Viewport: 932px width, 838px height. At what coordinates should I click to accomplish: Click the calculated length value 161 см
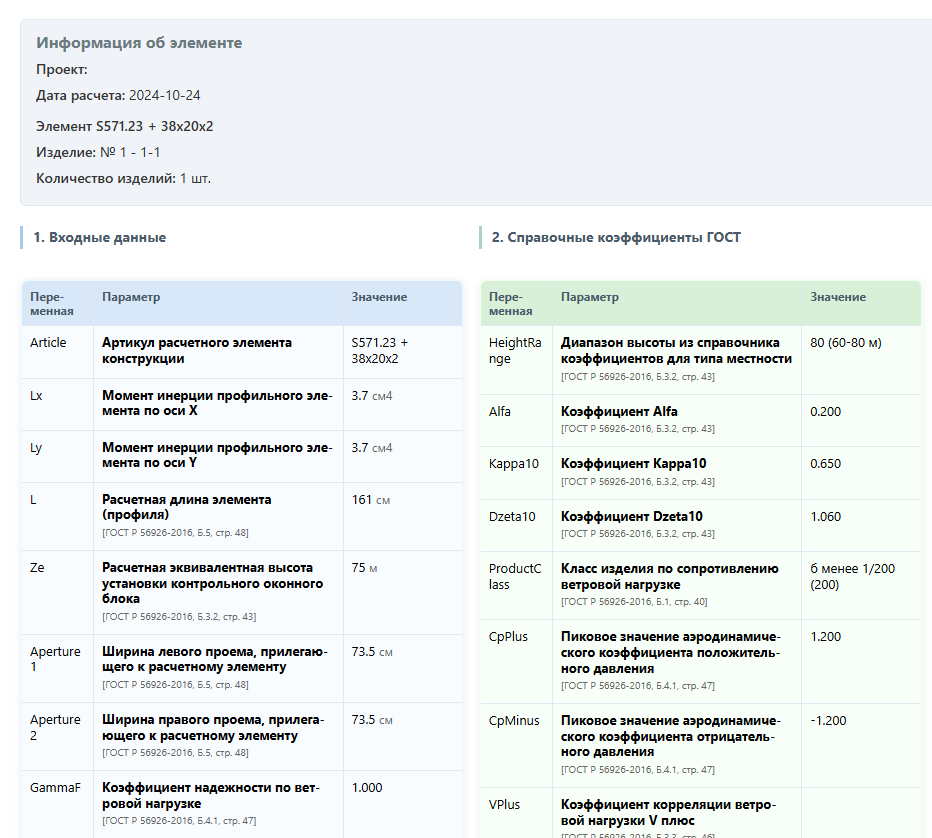369,500
